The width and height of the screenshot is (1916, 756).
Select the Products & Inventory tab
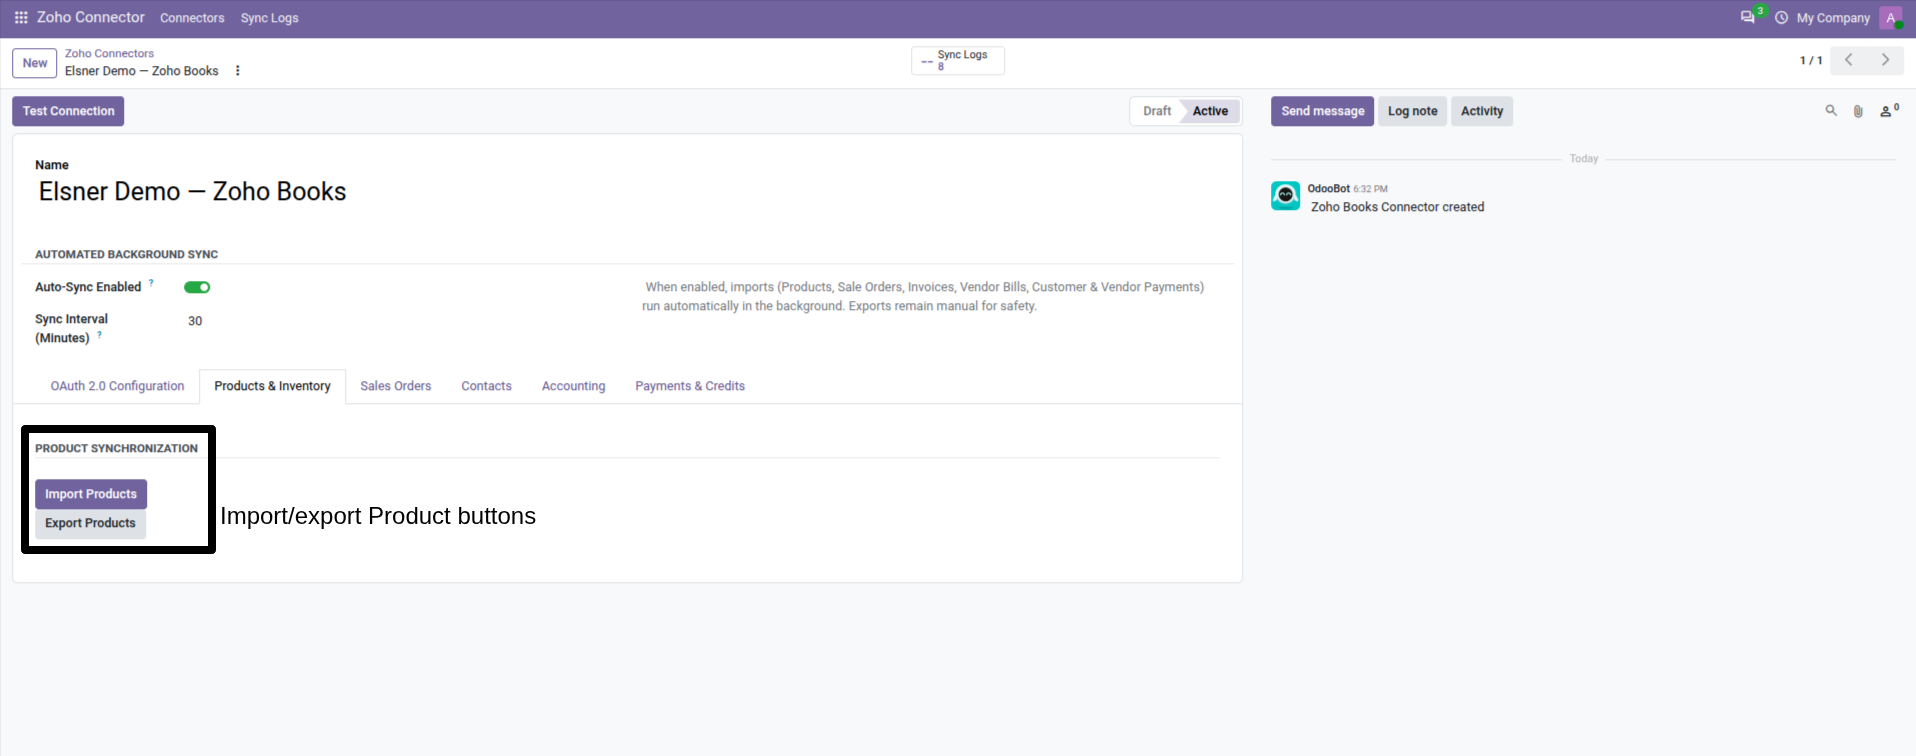[272, 386]
